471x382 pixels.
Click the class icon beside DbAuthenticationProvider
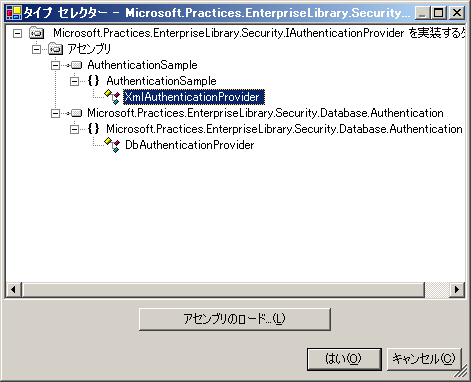pyautogui.click(x=112, y=145)
